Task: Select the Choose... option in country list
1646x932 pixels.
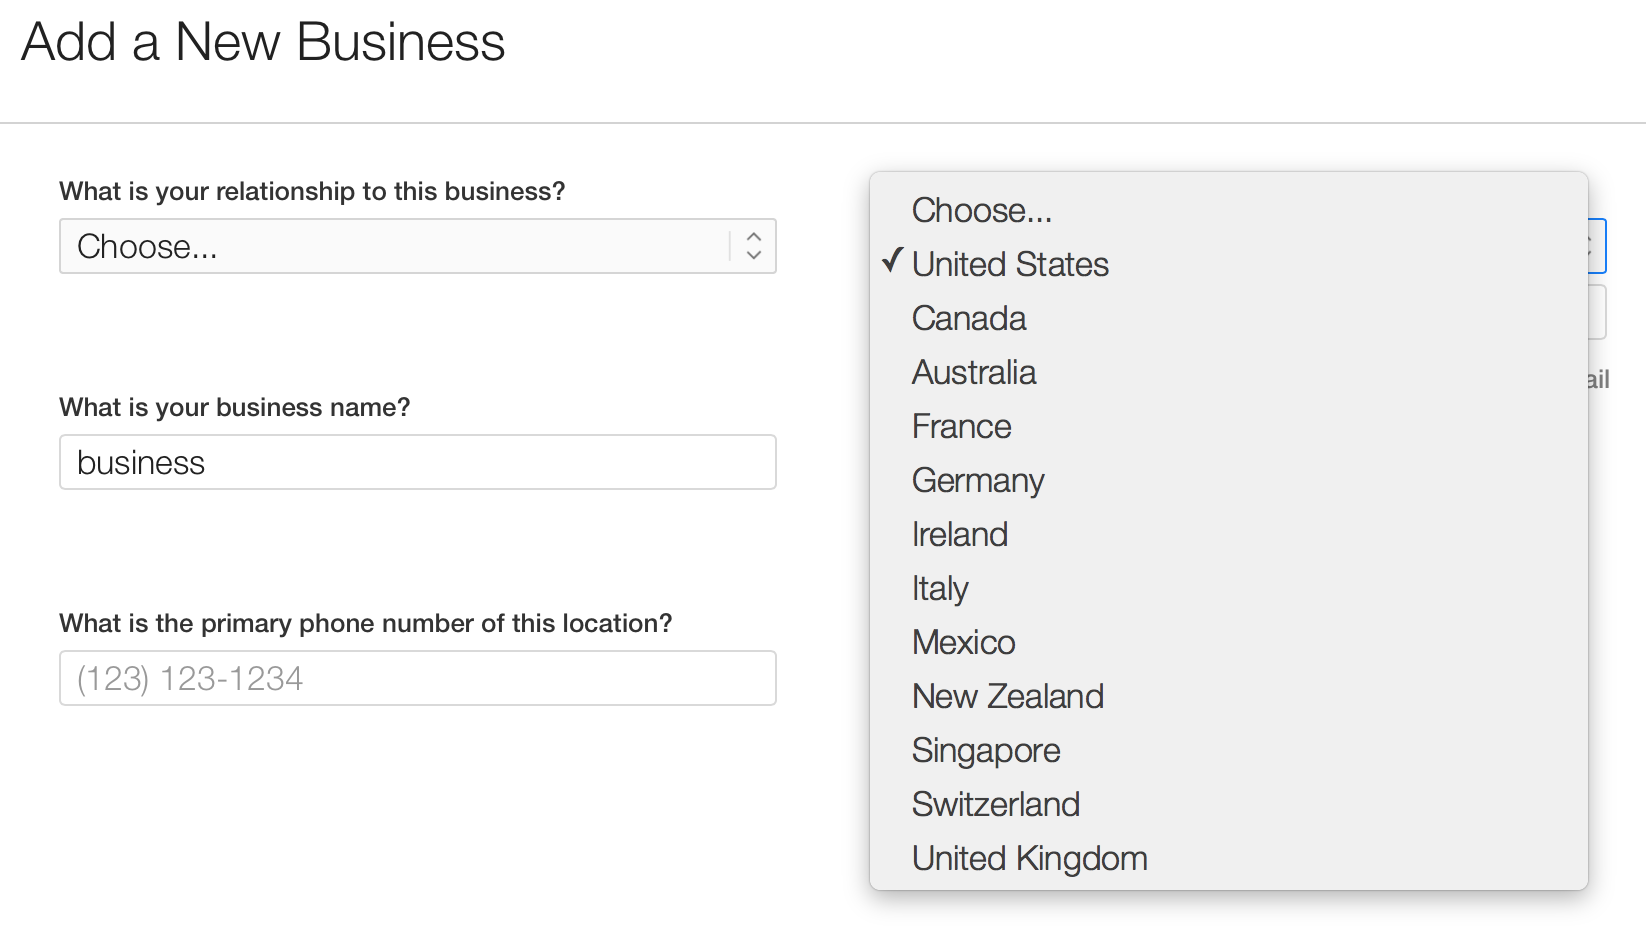Action: (981, 210)
